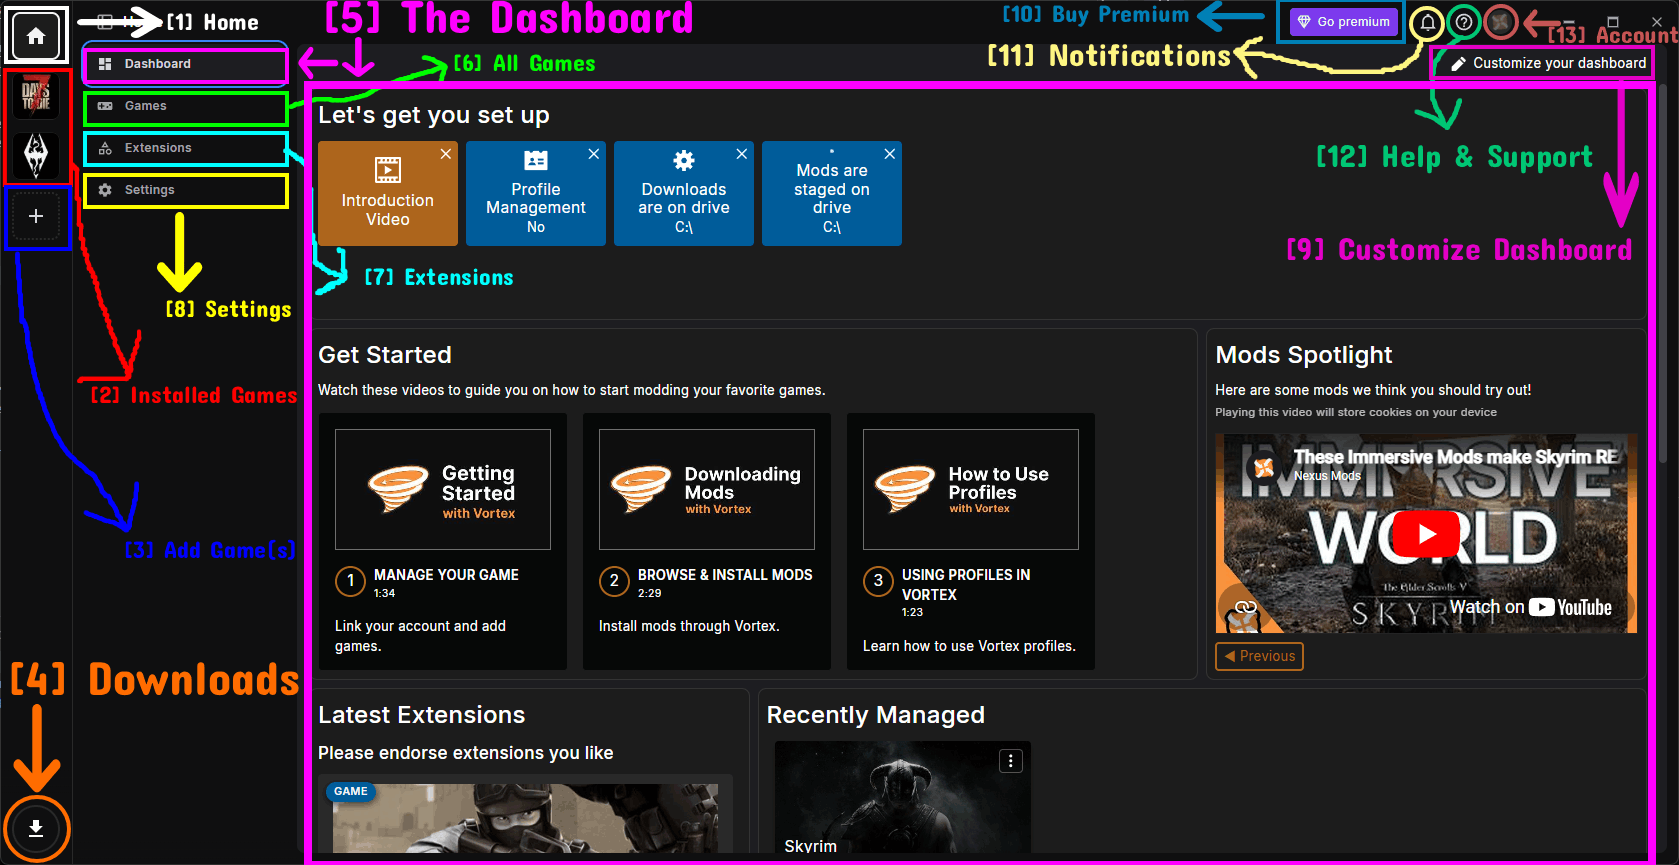
Task: Open the Home icon in the sidebar
Action: (x=36, y=37)
